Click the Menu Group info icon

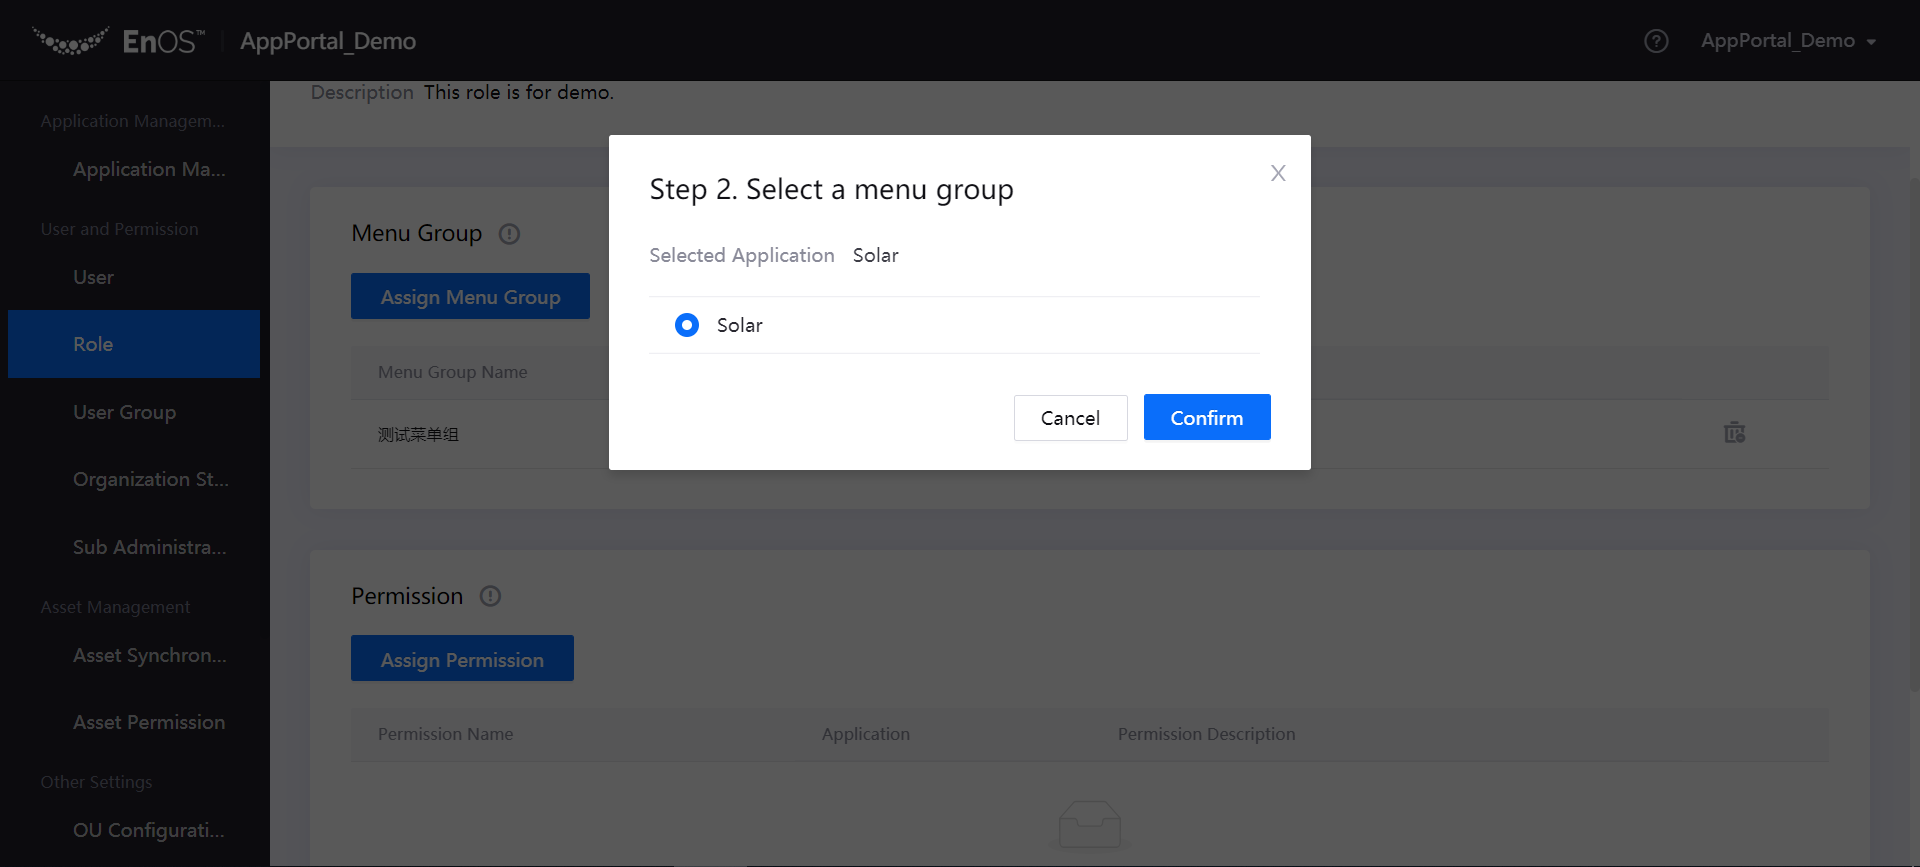[509, 234]
